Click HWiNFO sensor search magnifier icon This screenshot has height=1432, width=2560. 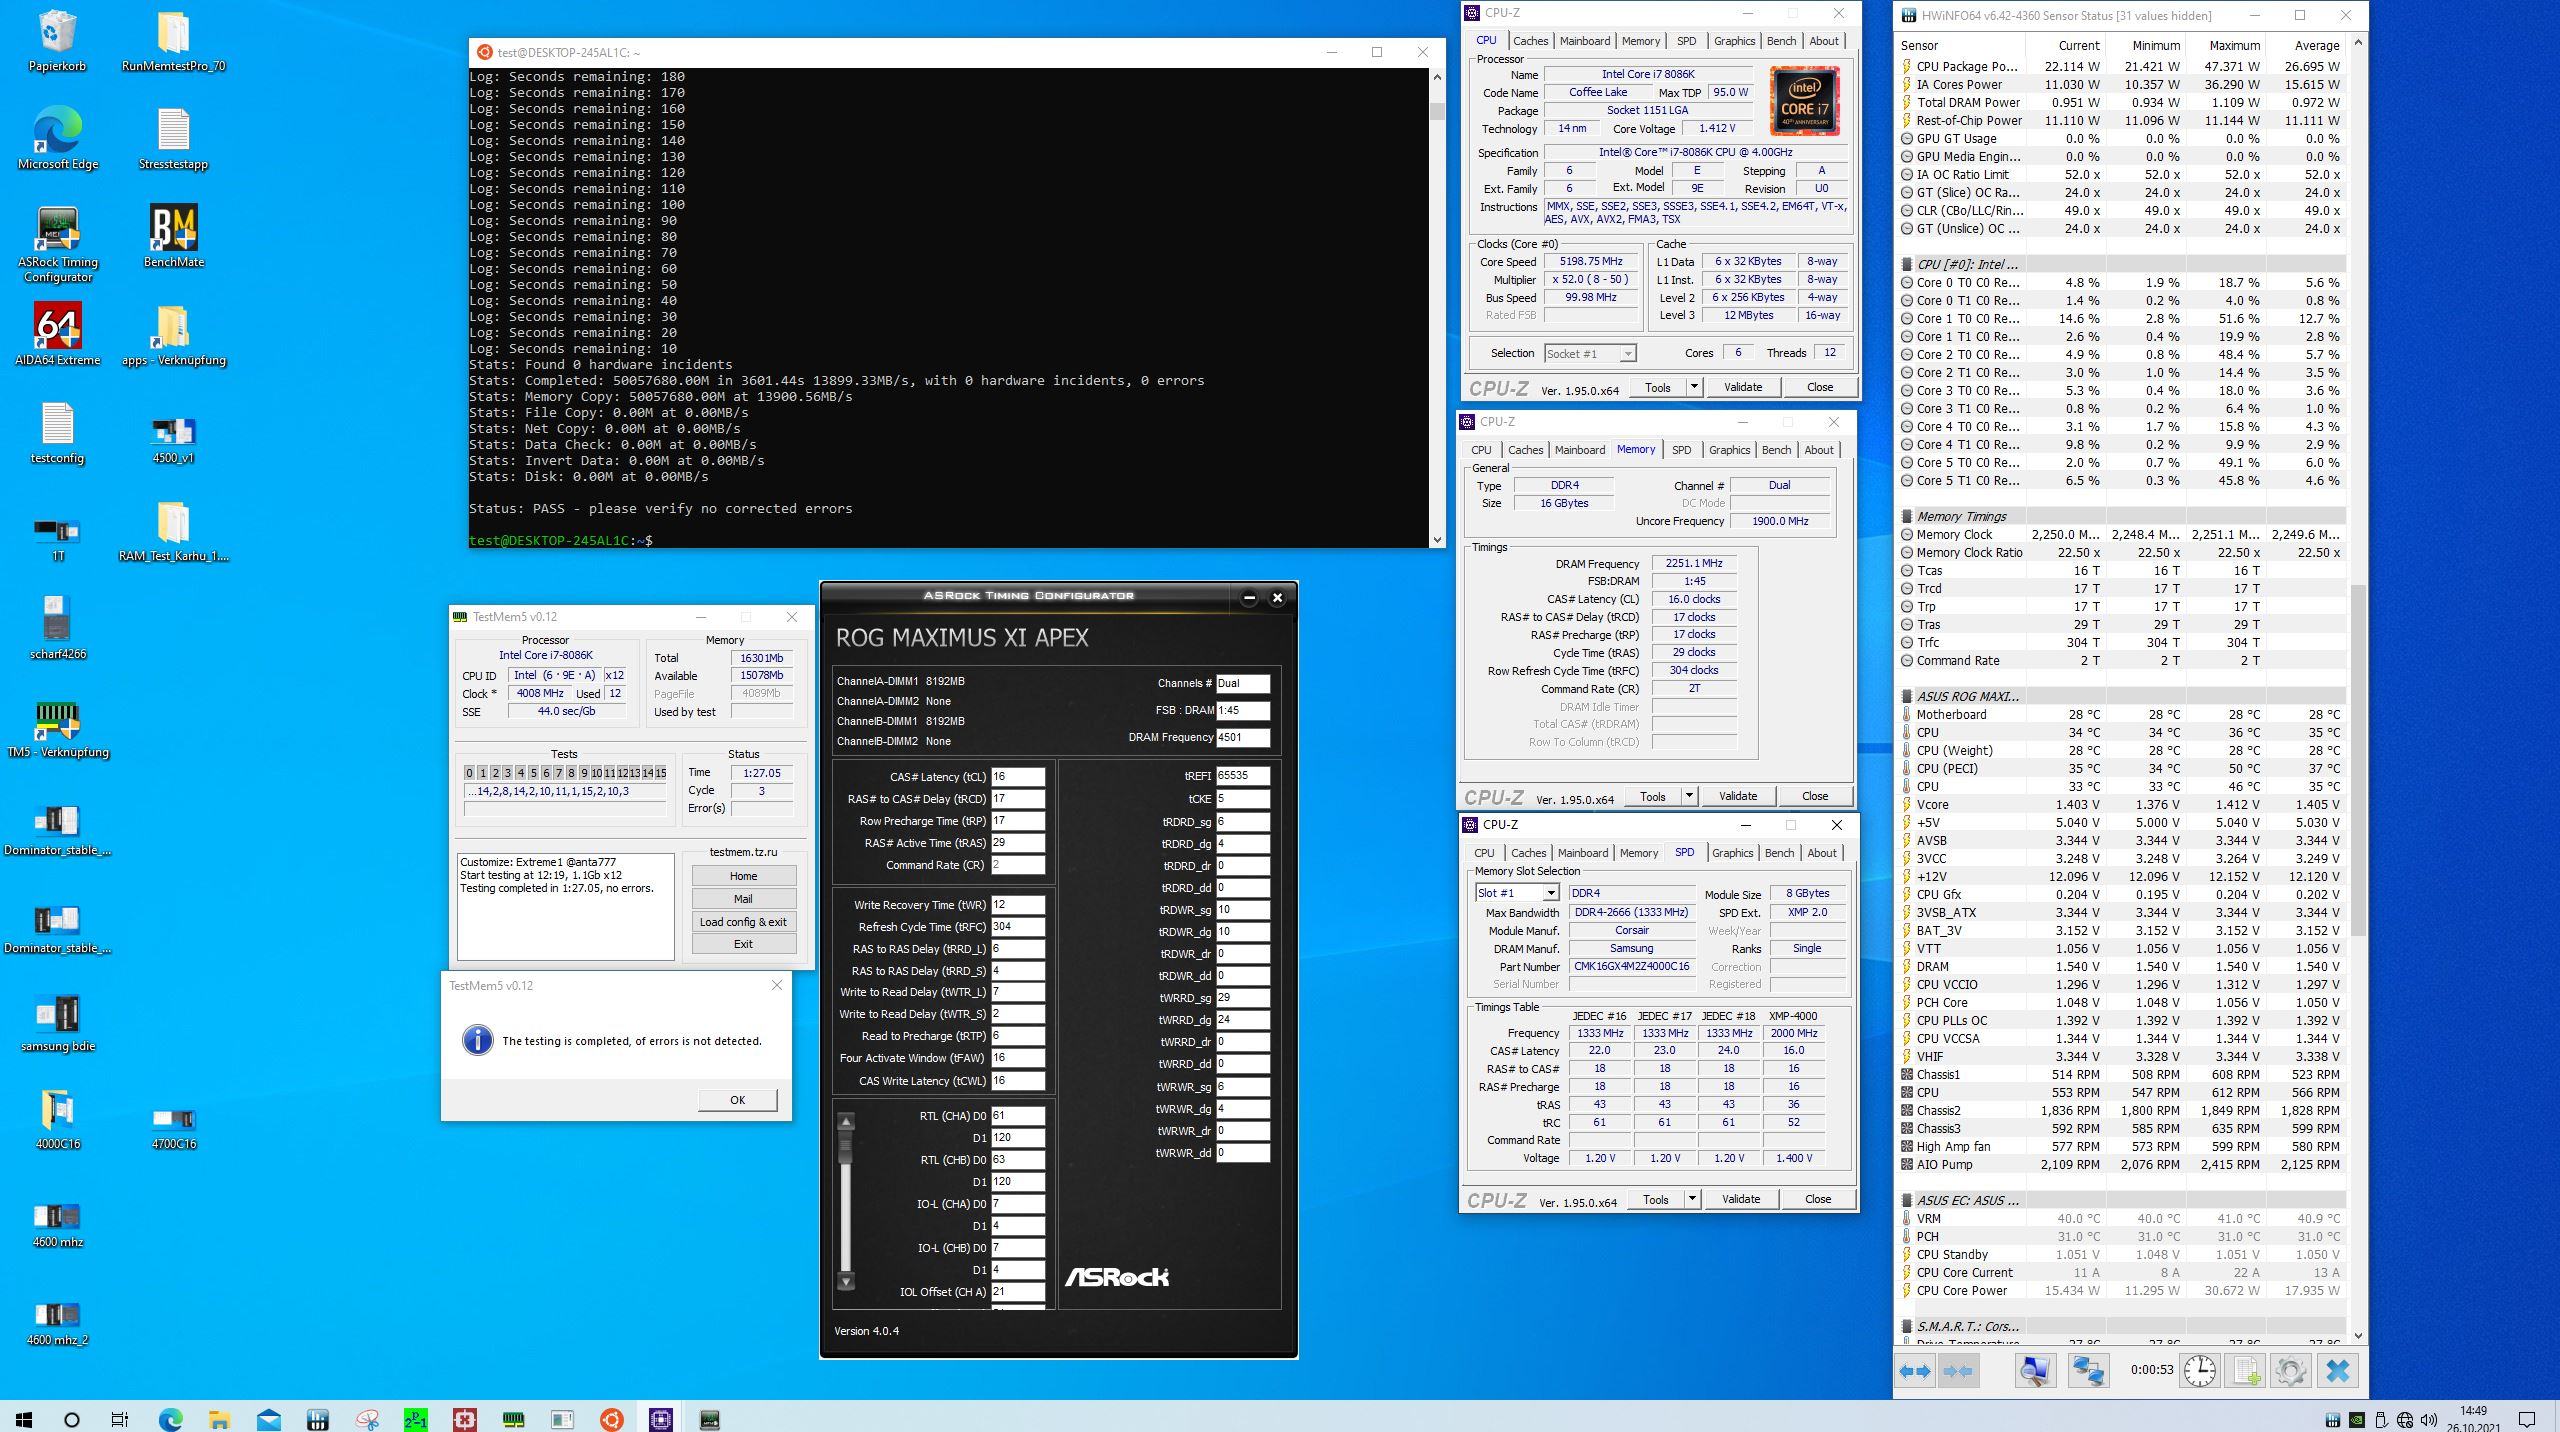click(2034, 1371)
